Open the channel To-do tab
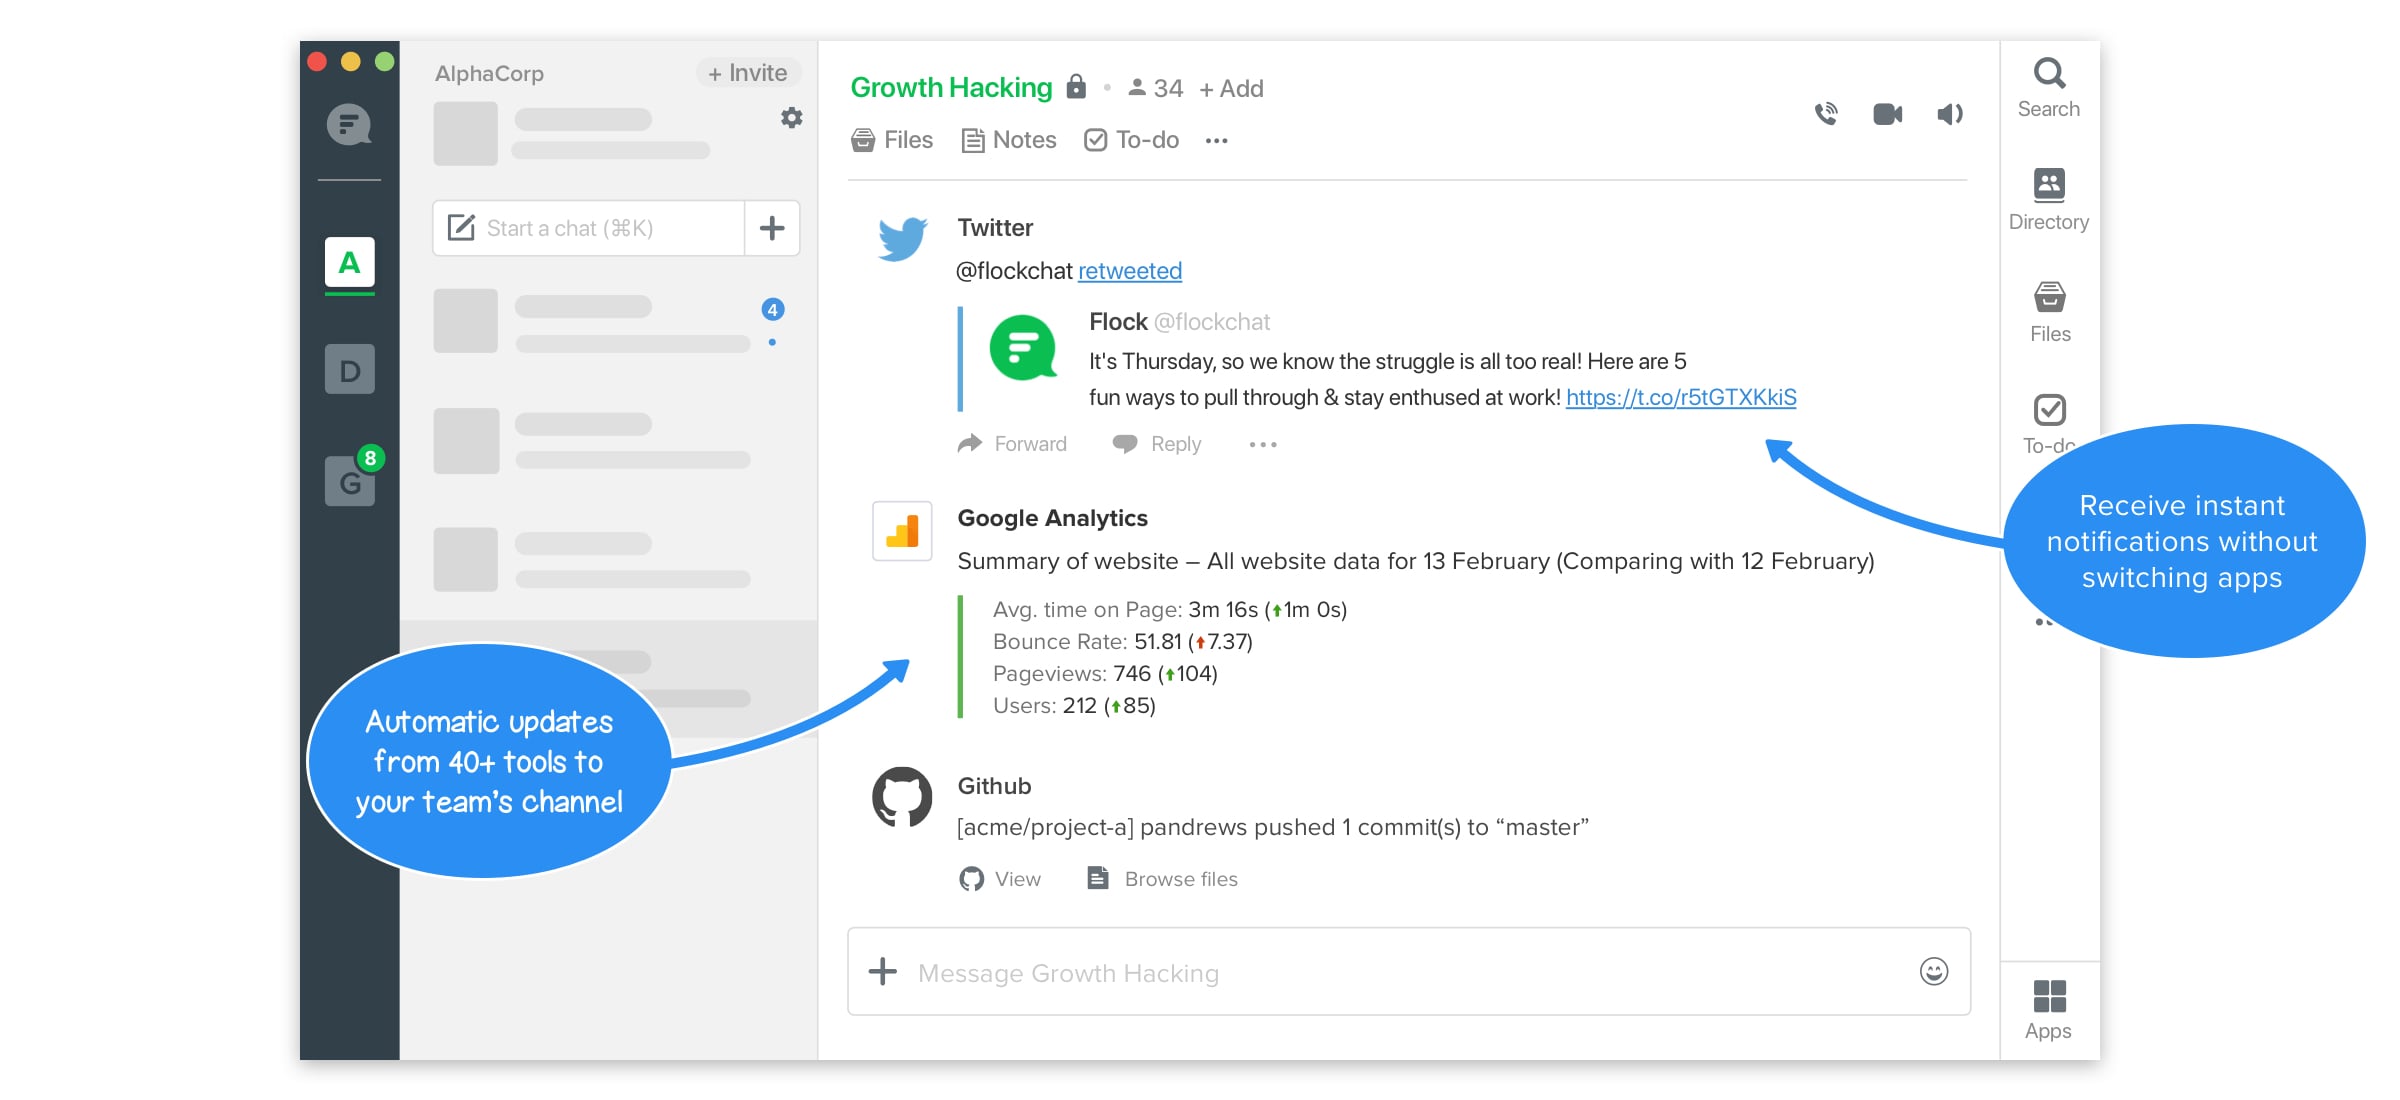Screen dimensions: 2400x1100 point(1132,140)
